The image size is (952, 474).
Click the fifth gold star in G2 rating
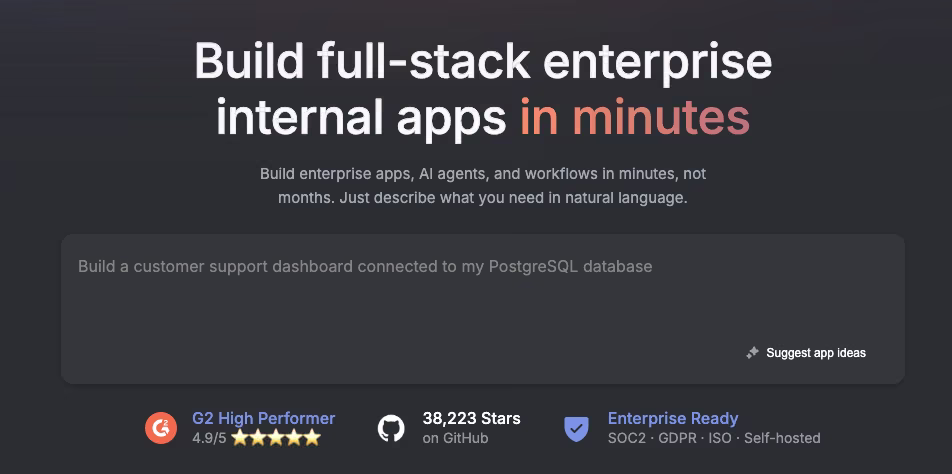(x=312, y=438)
